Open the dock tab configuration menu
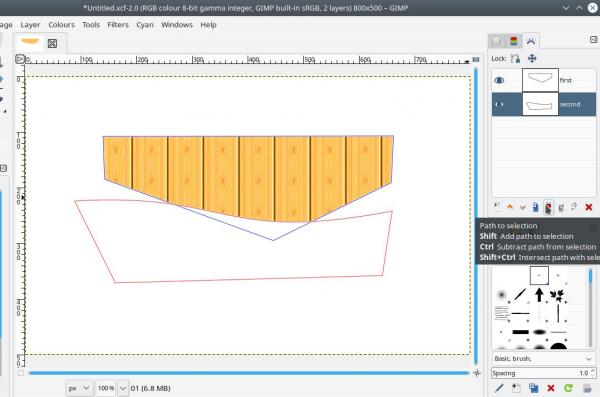Image resolution: width=600 pixels, height=397 pixels. pos(593,39)
